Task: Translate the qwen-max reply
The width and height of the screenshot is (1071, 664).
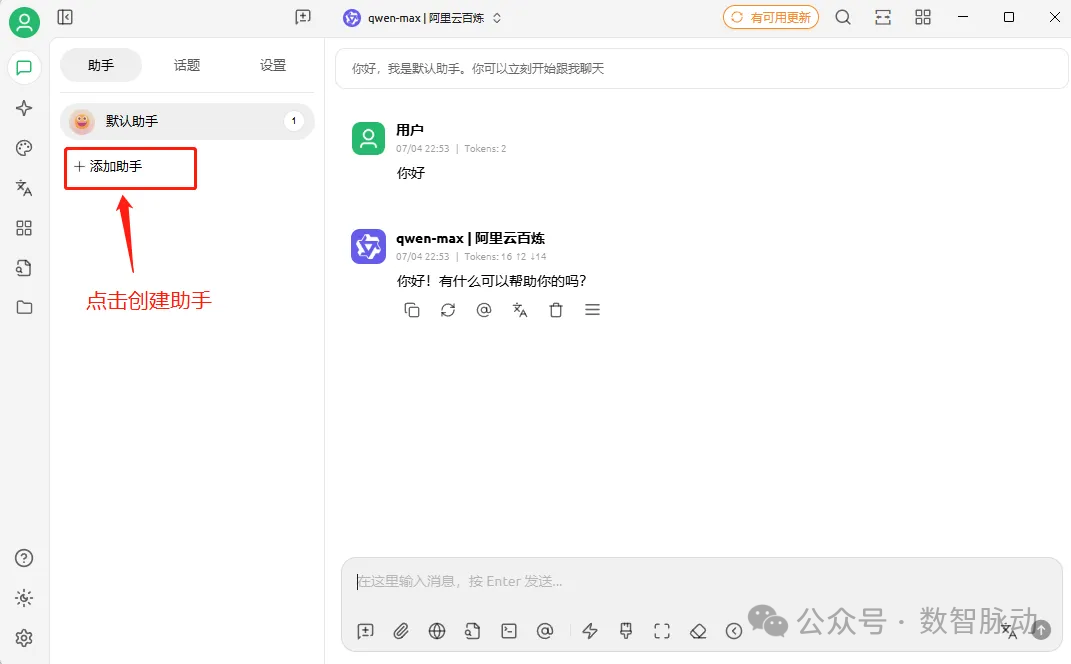Action: [520, 310]
